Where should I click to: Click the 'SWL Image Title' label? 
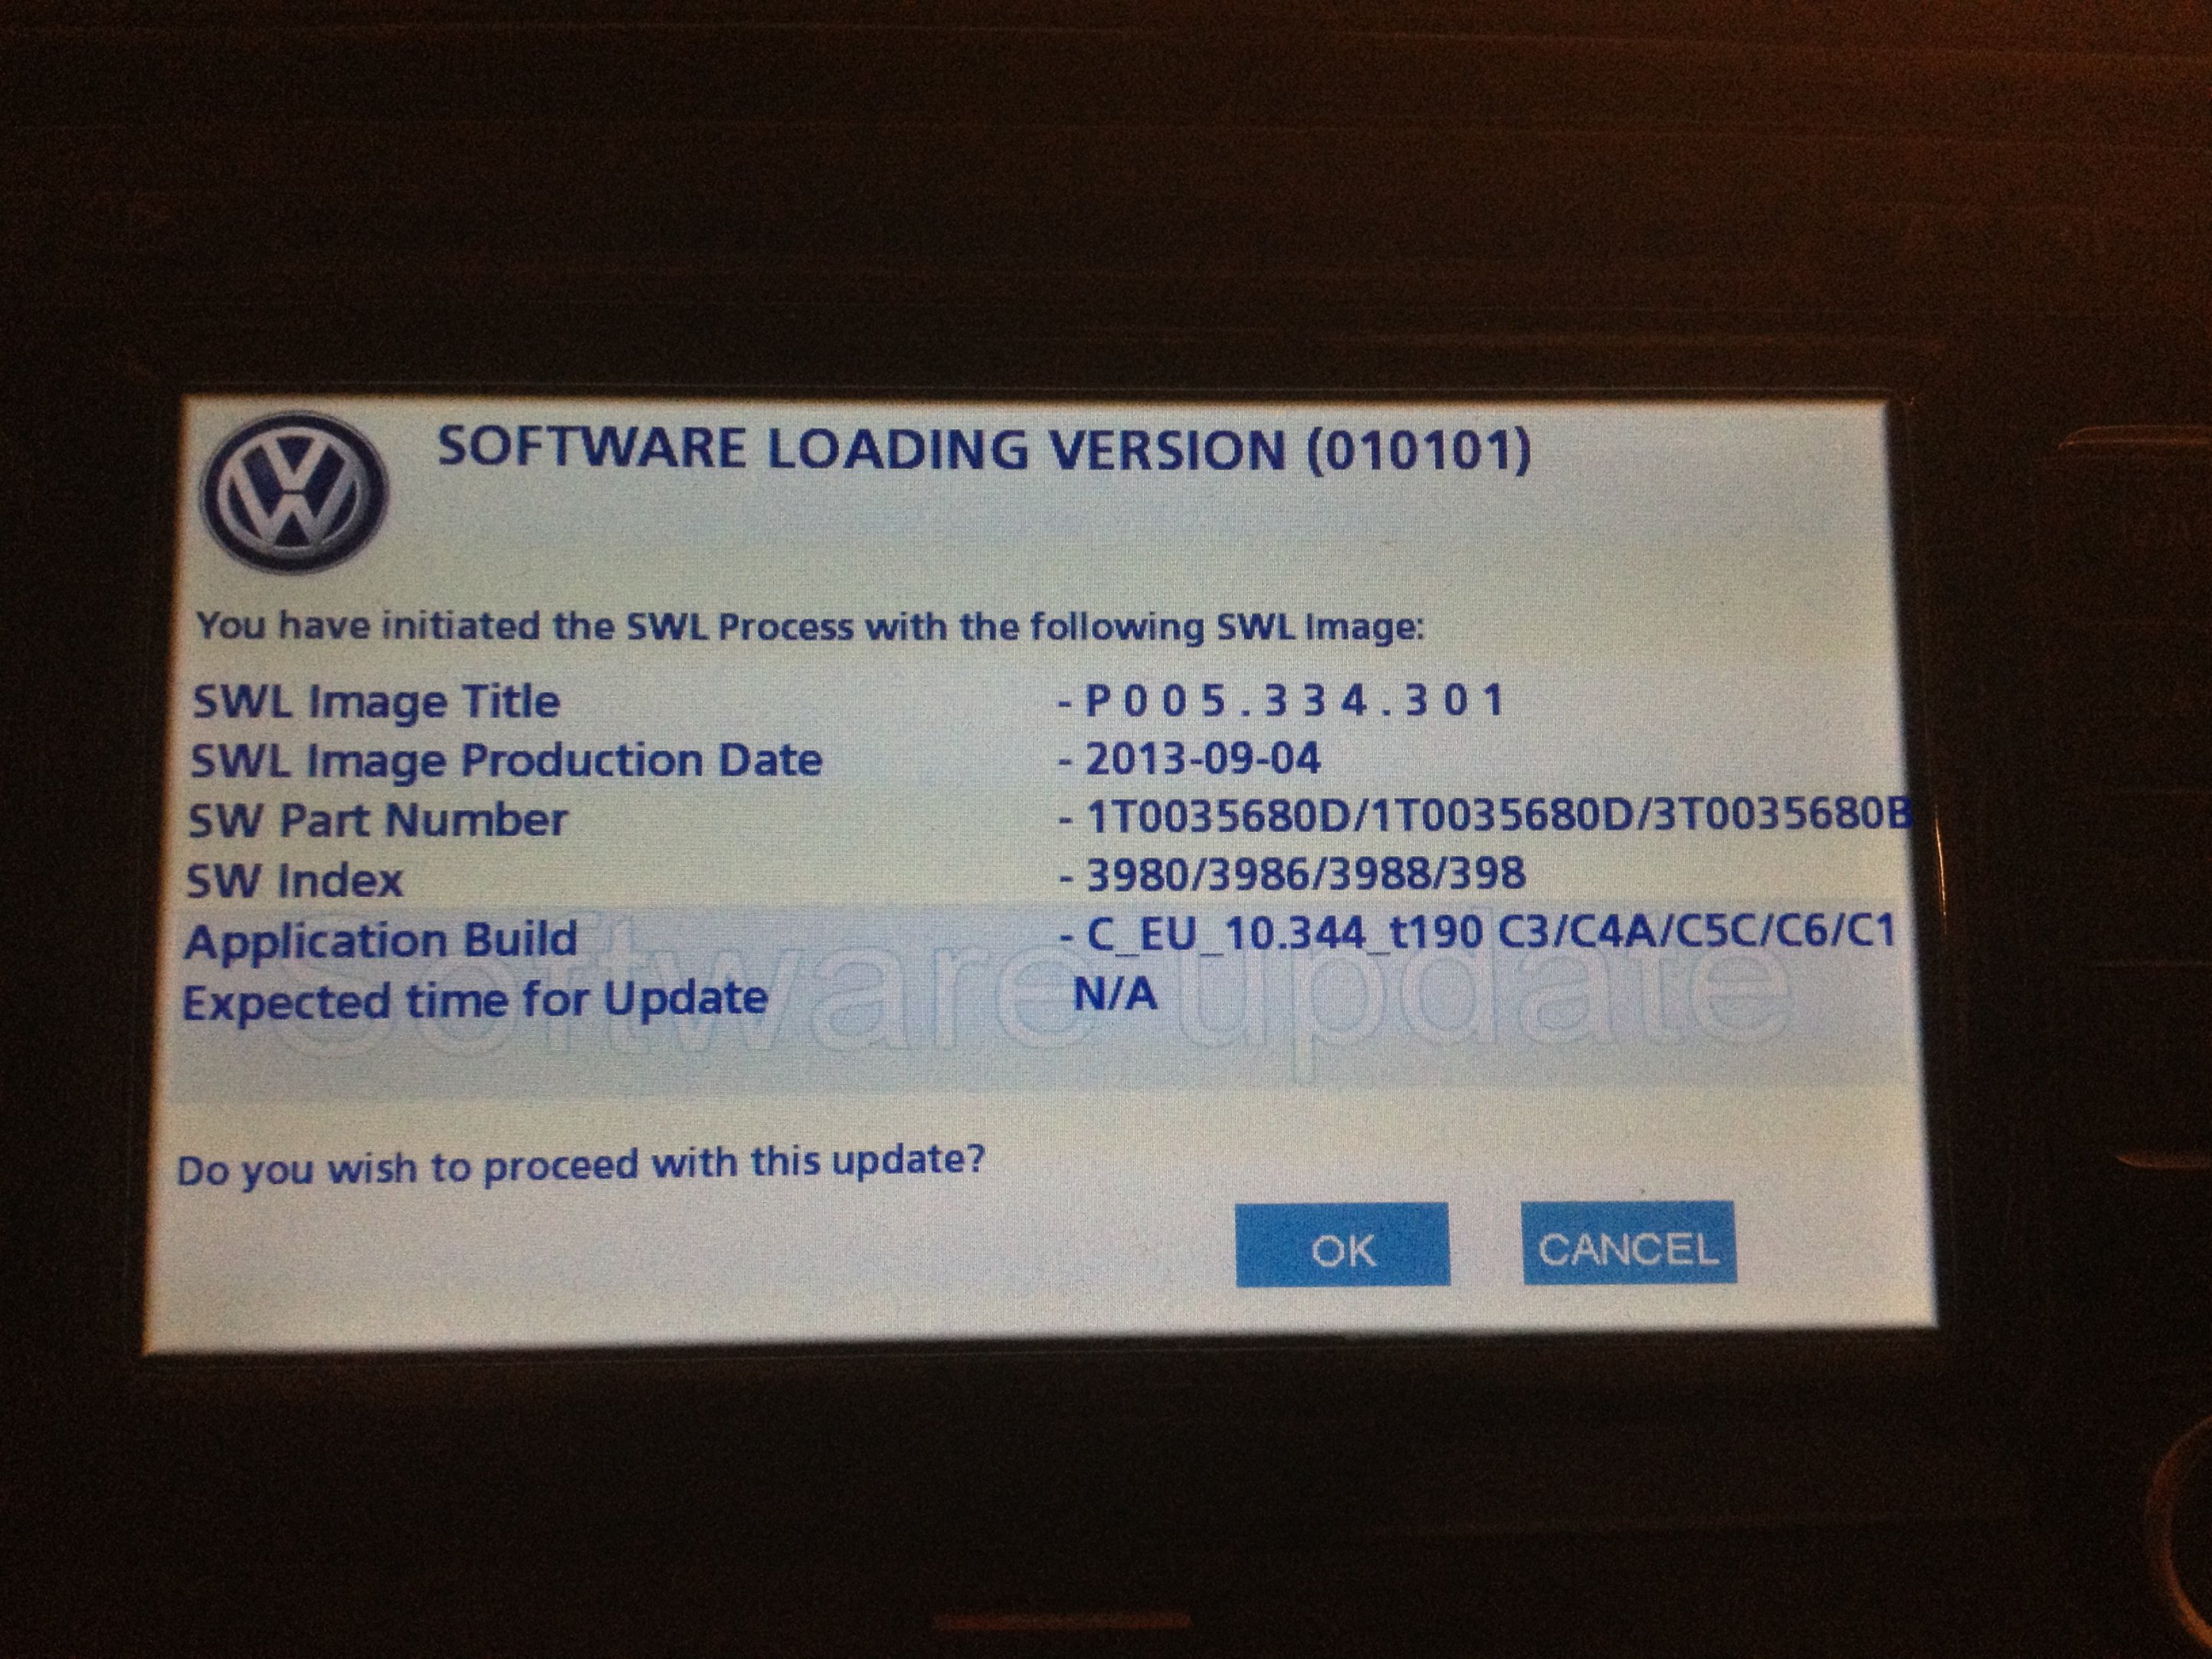click(x=376, y=701)
